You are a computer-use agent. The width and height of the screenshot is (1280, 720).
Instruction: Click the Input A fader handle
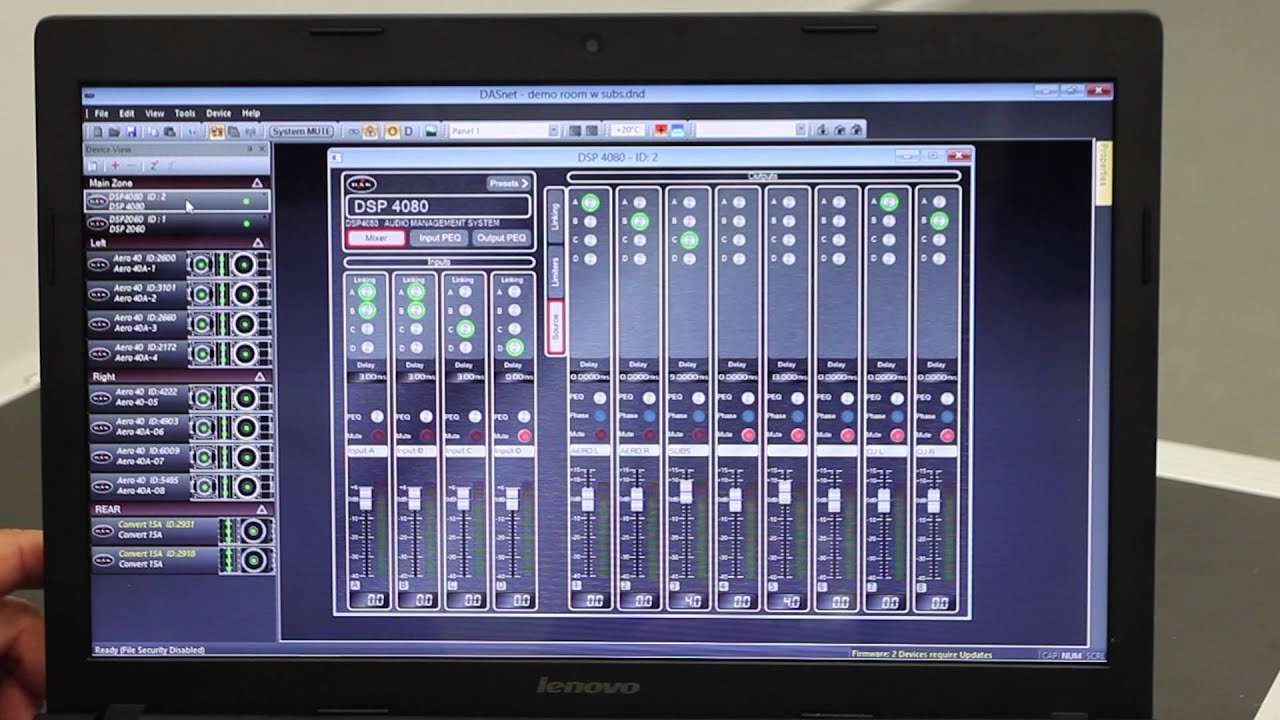(365, 499)
